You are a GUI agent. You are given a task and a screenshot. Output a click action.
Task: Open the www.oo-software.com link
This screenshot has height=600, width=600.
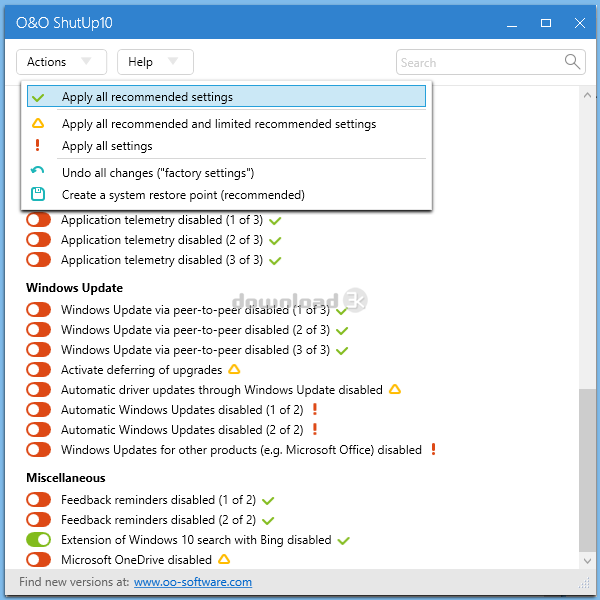pos(192,582)
